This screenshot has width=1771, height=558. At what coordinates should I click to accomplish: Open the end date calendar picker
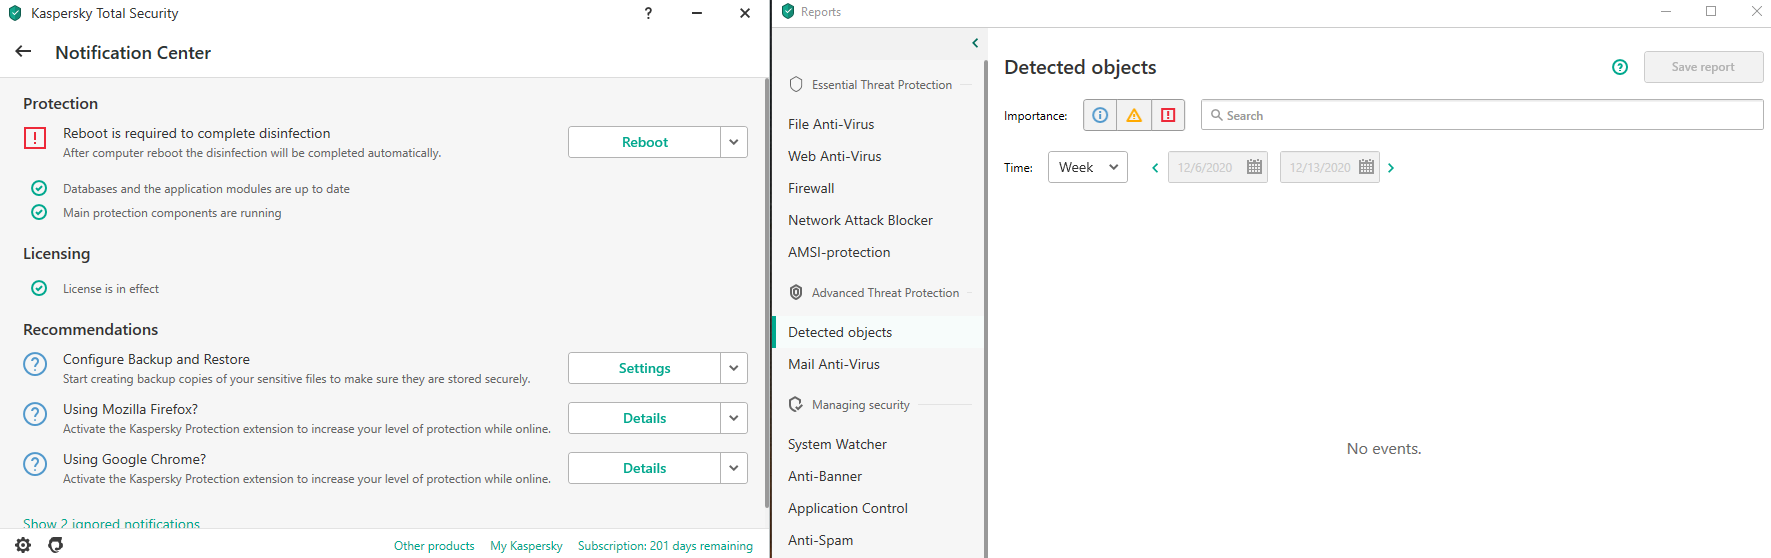coord(1366,167)
